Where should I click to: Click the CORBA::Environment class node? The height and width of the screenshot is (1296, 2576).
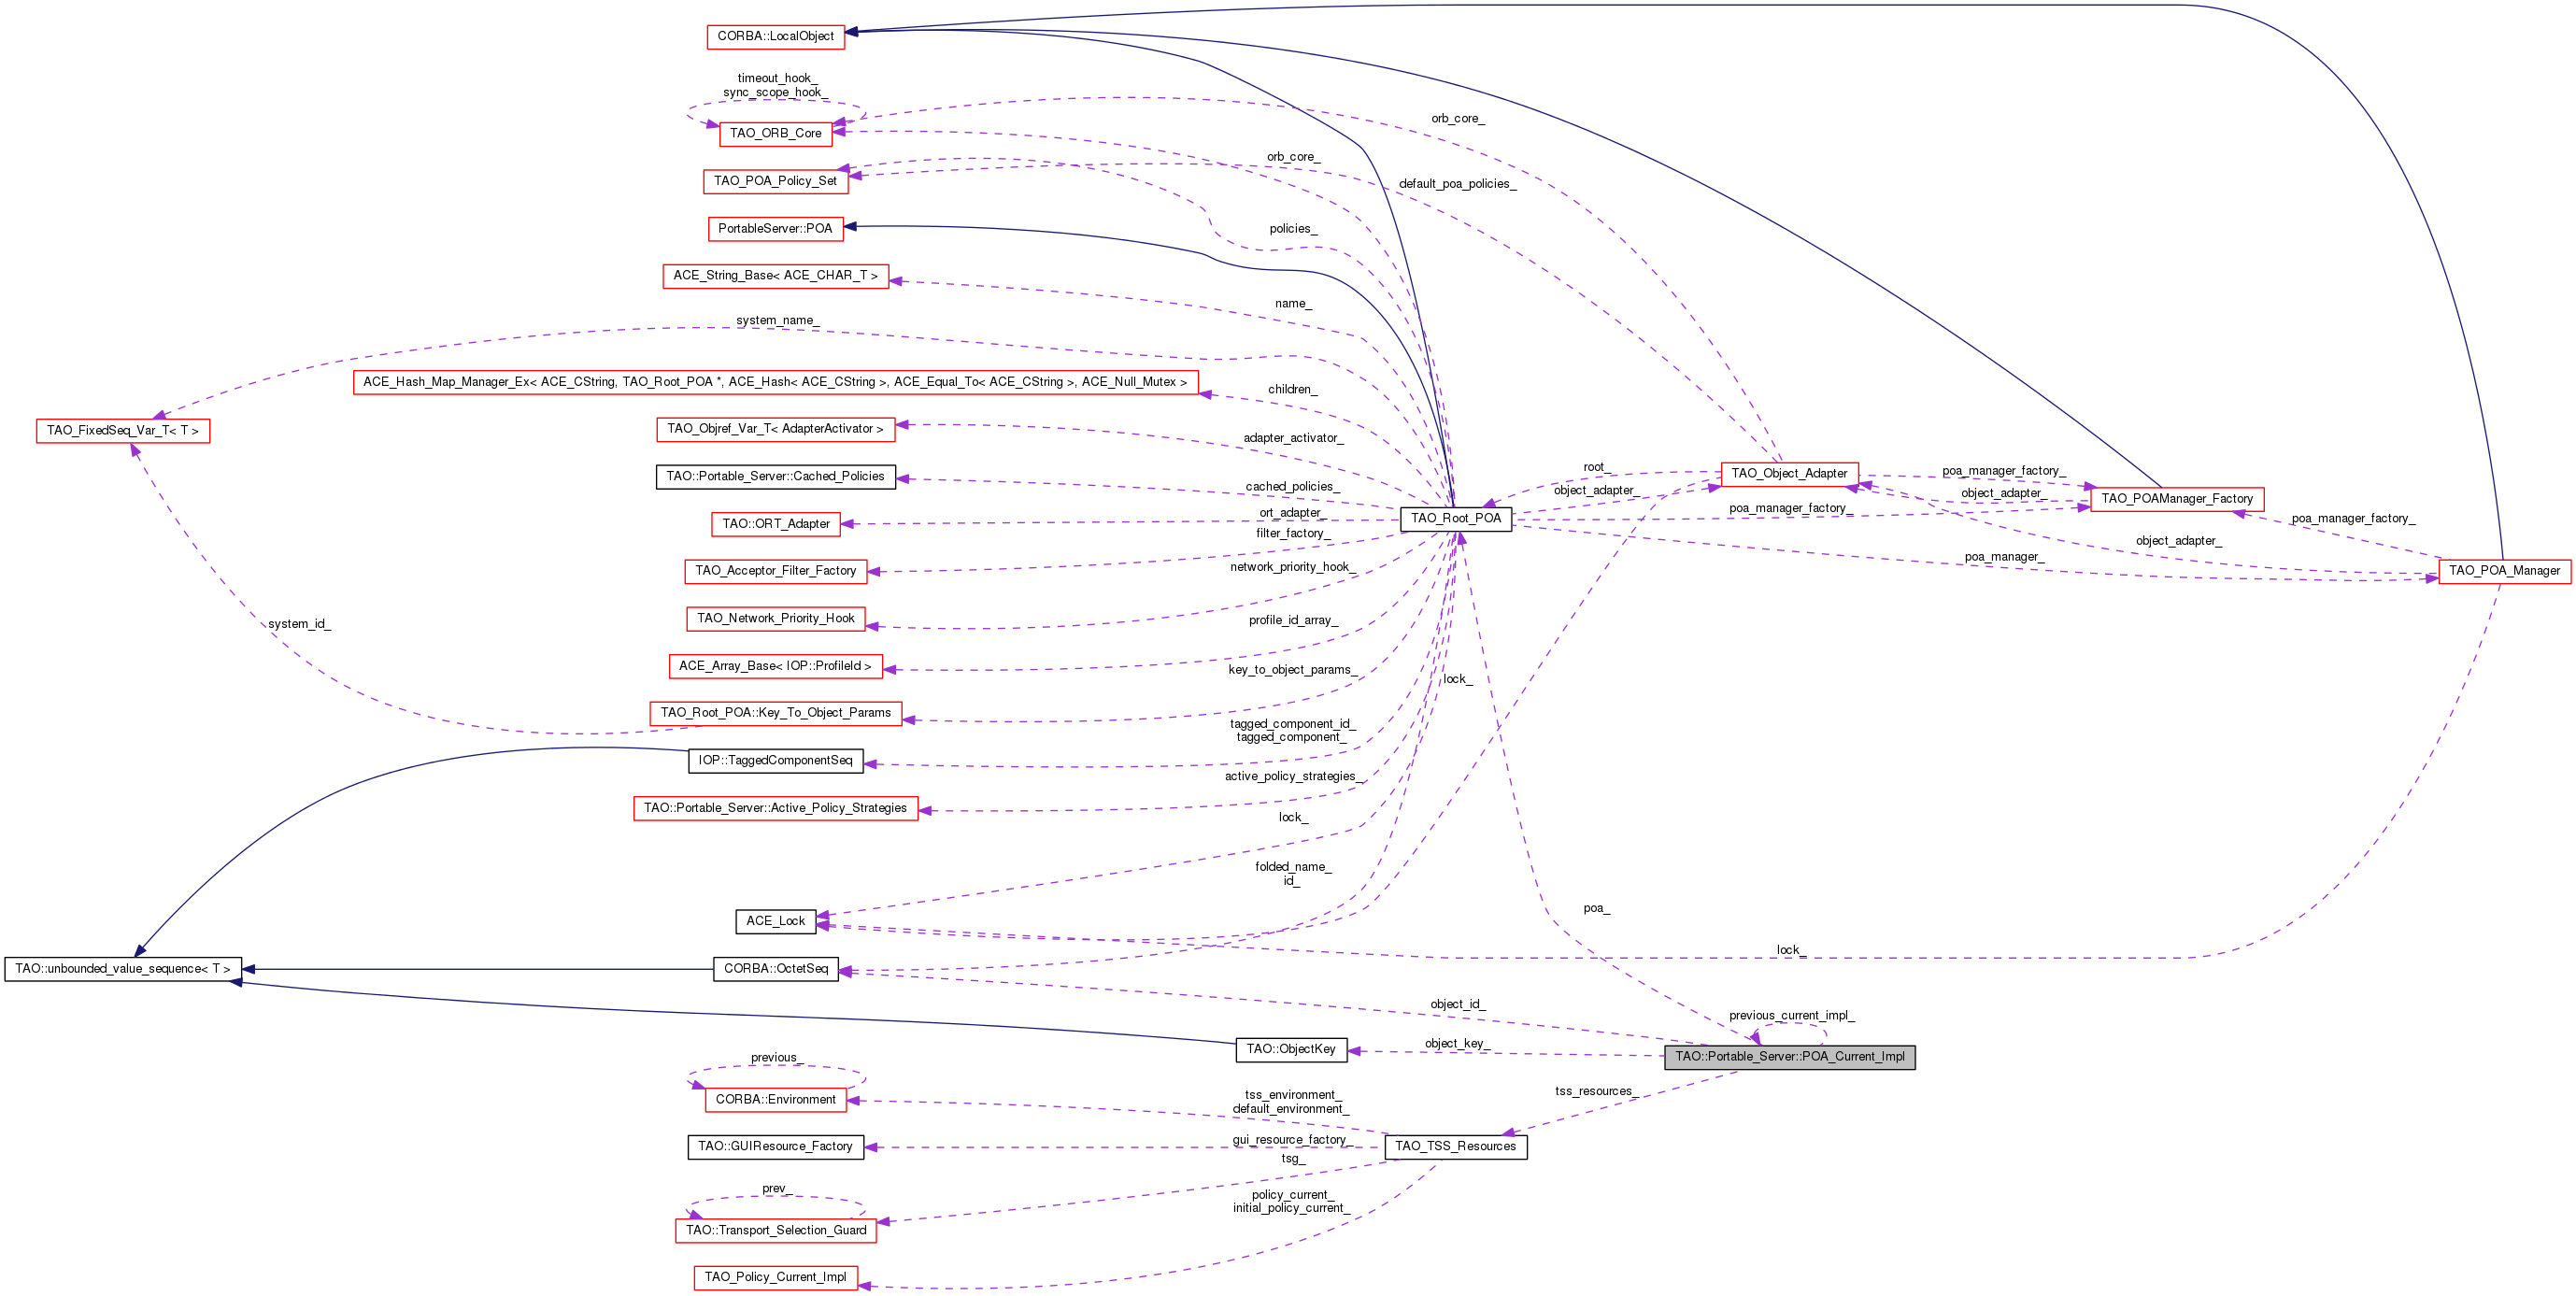coord(775,1099)
